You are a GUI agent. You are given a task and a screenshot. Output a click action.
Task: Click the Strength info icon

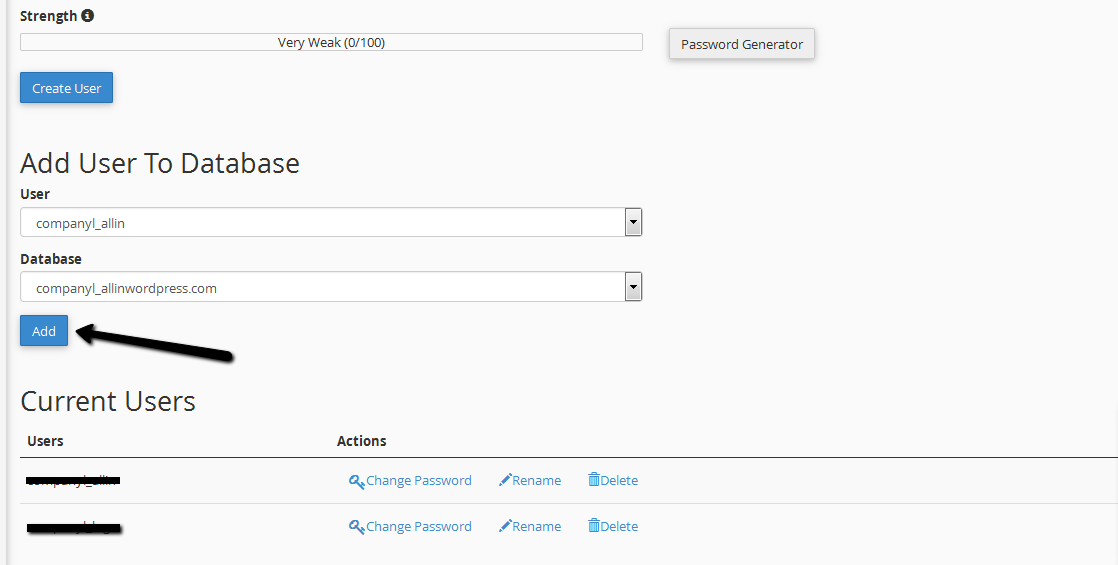88,16
